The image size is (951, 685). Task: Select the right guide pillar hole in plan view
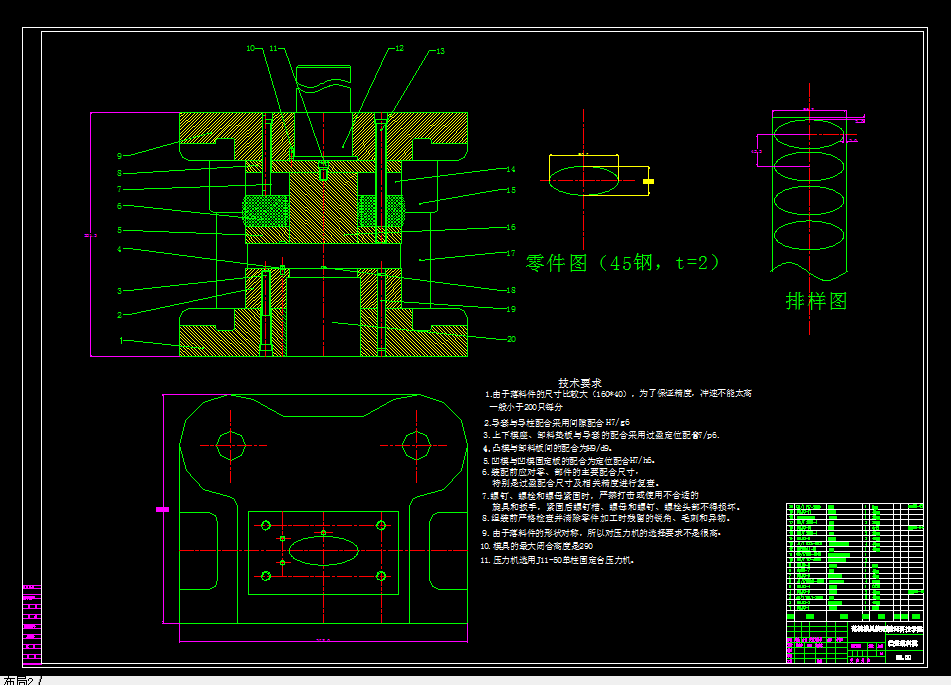[x=417, y=445]
